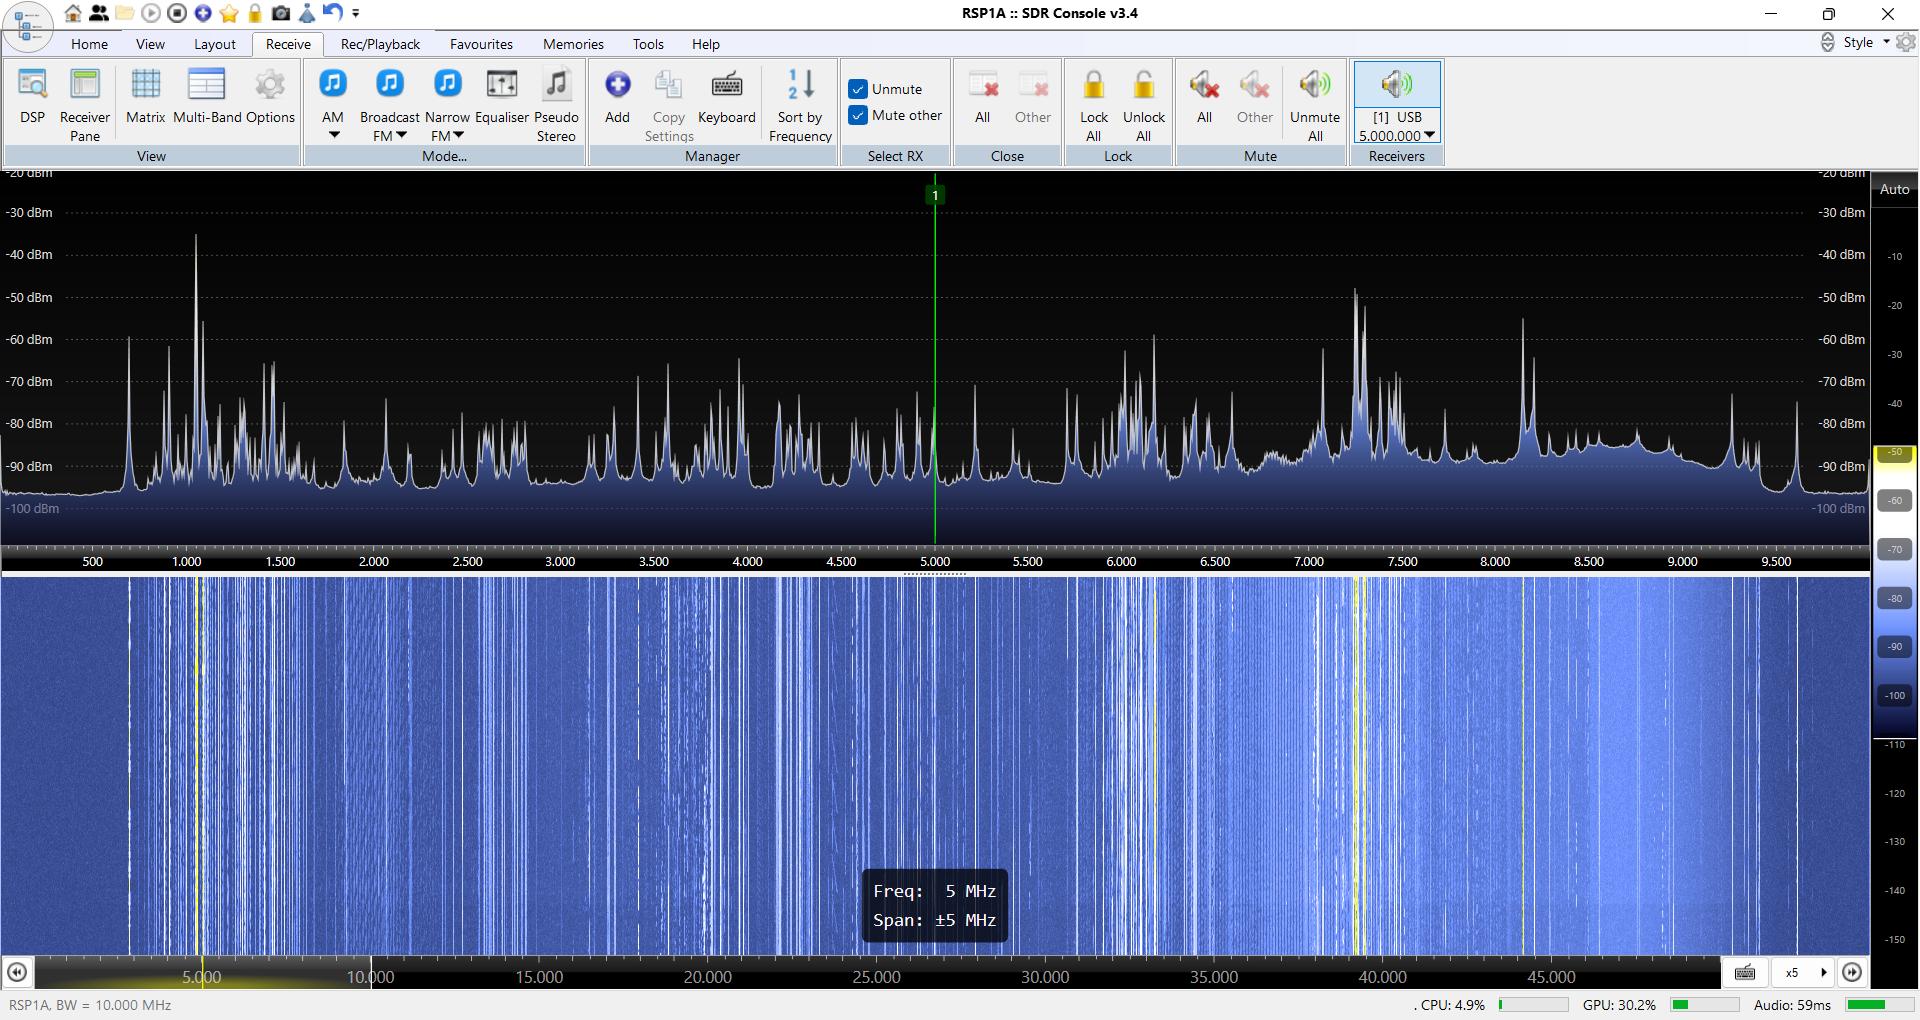Open the View ribbon tab
Viewport: 1920px width, 1020px height.
(x=150, y=44)
